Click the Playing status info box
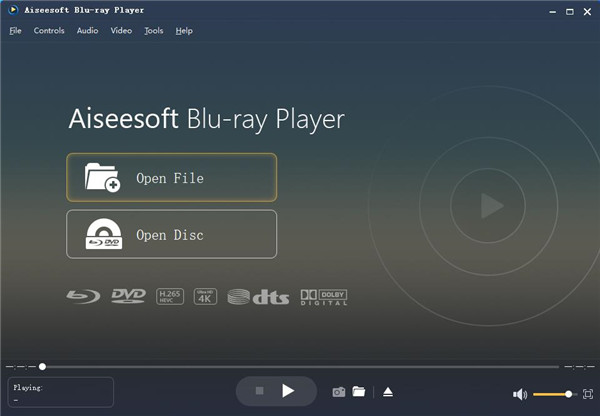600x416 pixels. 60,392
